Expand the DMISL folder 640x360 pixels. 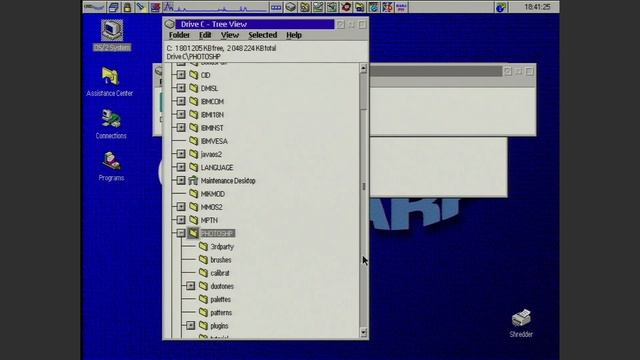click(x=181, y=88)
